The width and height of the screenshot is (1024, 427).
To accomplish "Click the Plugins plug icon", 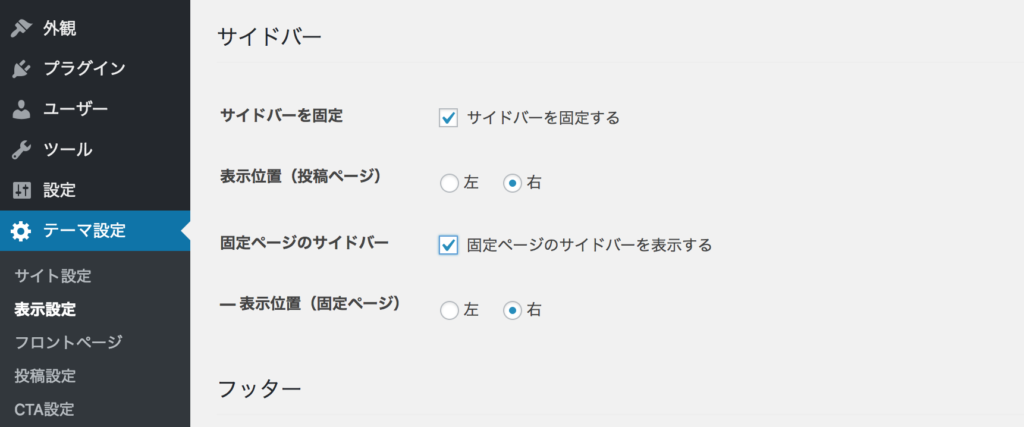I will [x=21, y=69].
